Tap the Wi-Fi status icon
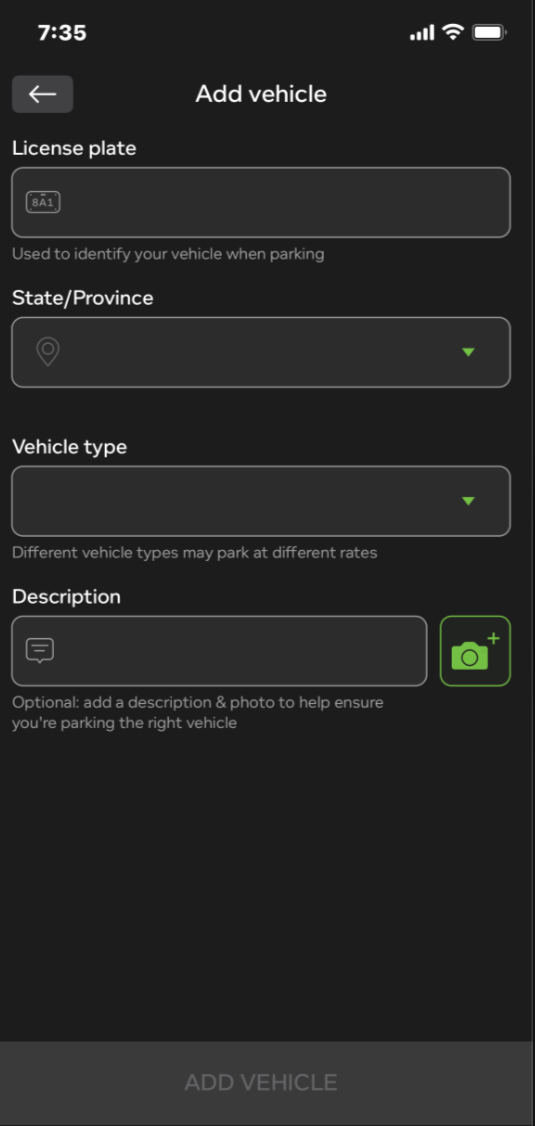Viewport: 535px width, 1126px height. coord(453,32)
